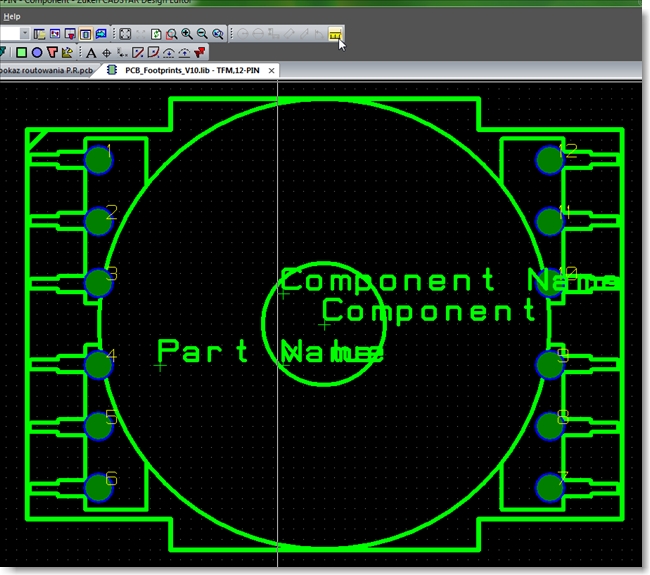
Task: Open the workspace explorer panel icon
Action: tap(39, 34)
